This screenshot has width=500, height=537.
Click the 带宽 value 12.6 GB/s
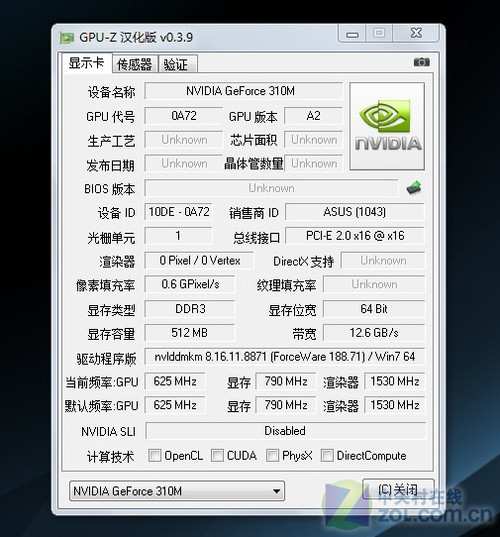coord(374,333)
